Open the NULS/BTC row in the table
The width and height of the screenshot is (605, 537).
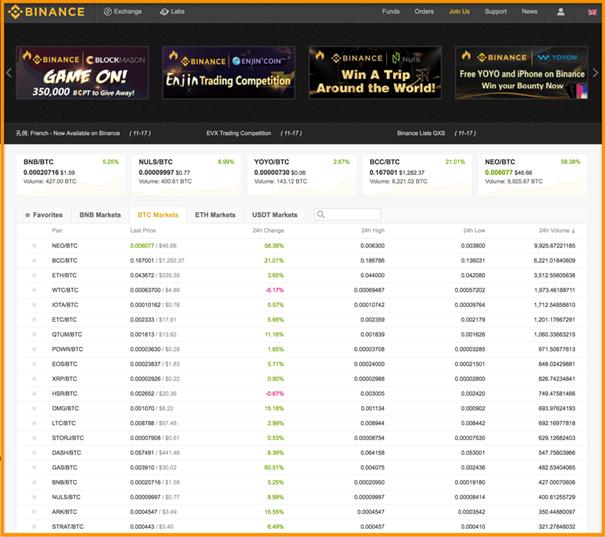[302, 497]
